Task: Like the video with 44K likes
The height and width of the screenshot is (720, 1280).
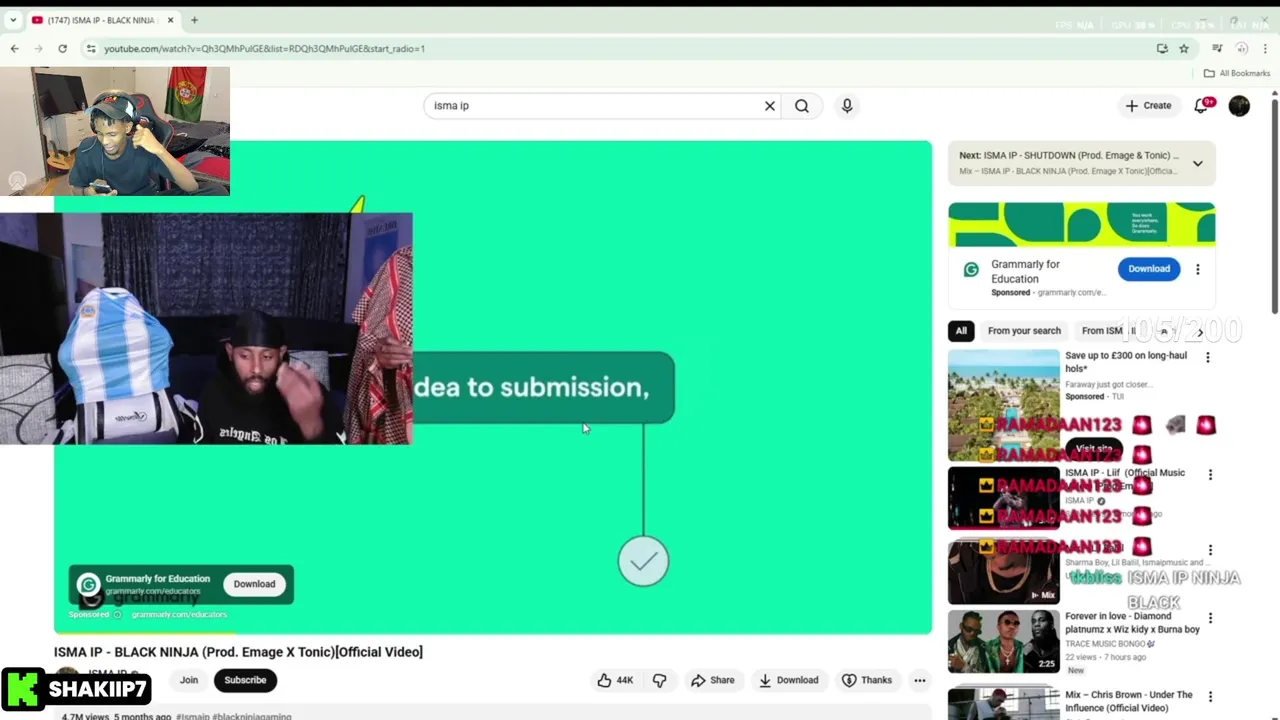Action: tap(616, 680)
